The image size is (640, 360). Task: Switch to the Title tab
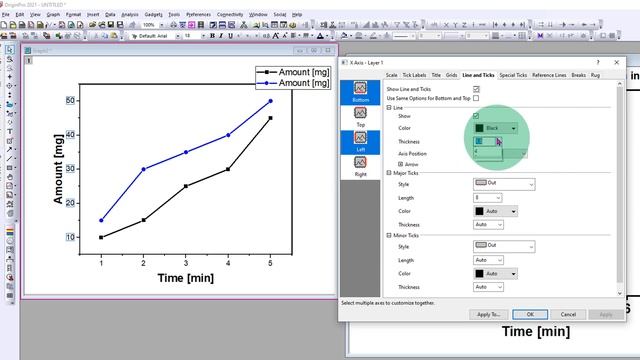(x=436, y=75)
